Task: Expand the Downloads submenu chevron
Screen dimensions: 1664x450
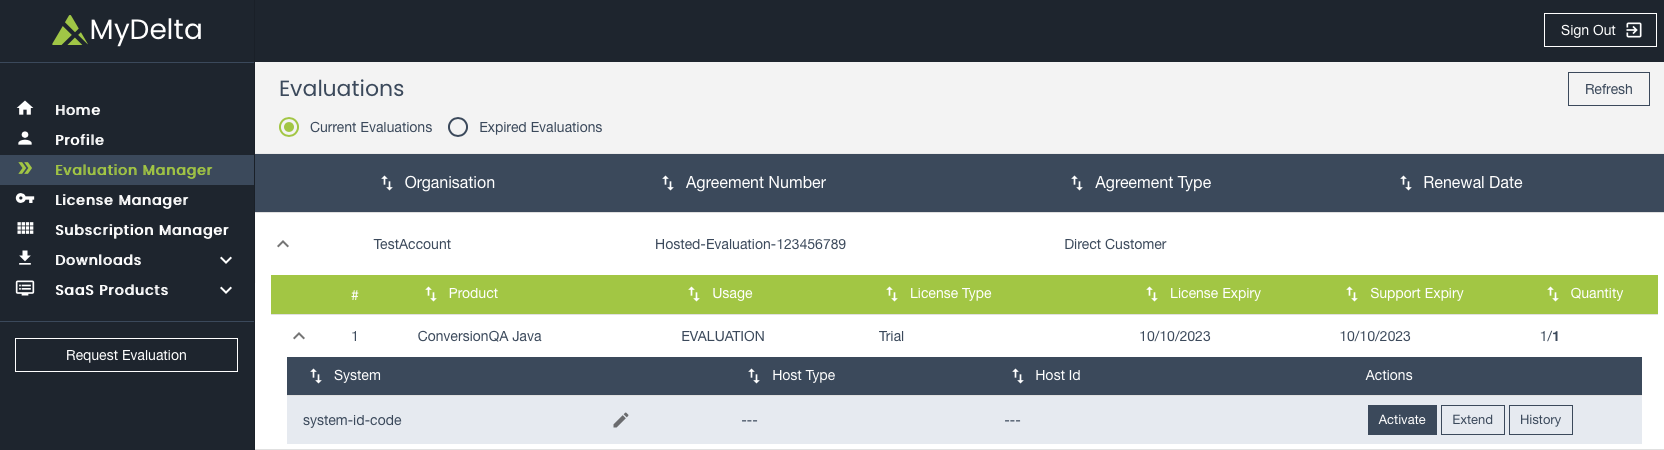Action: point(226,260)
